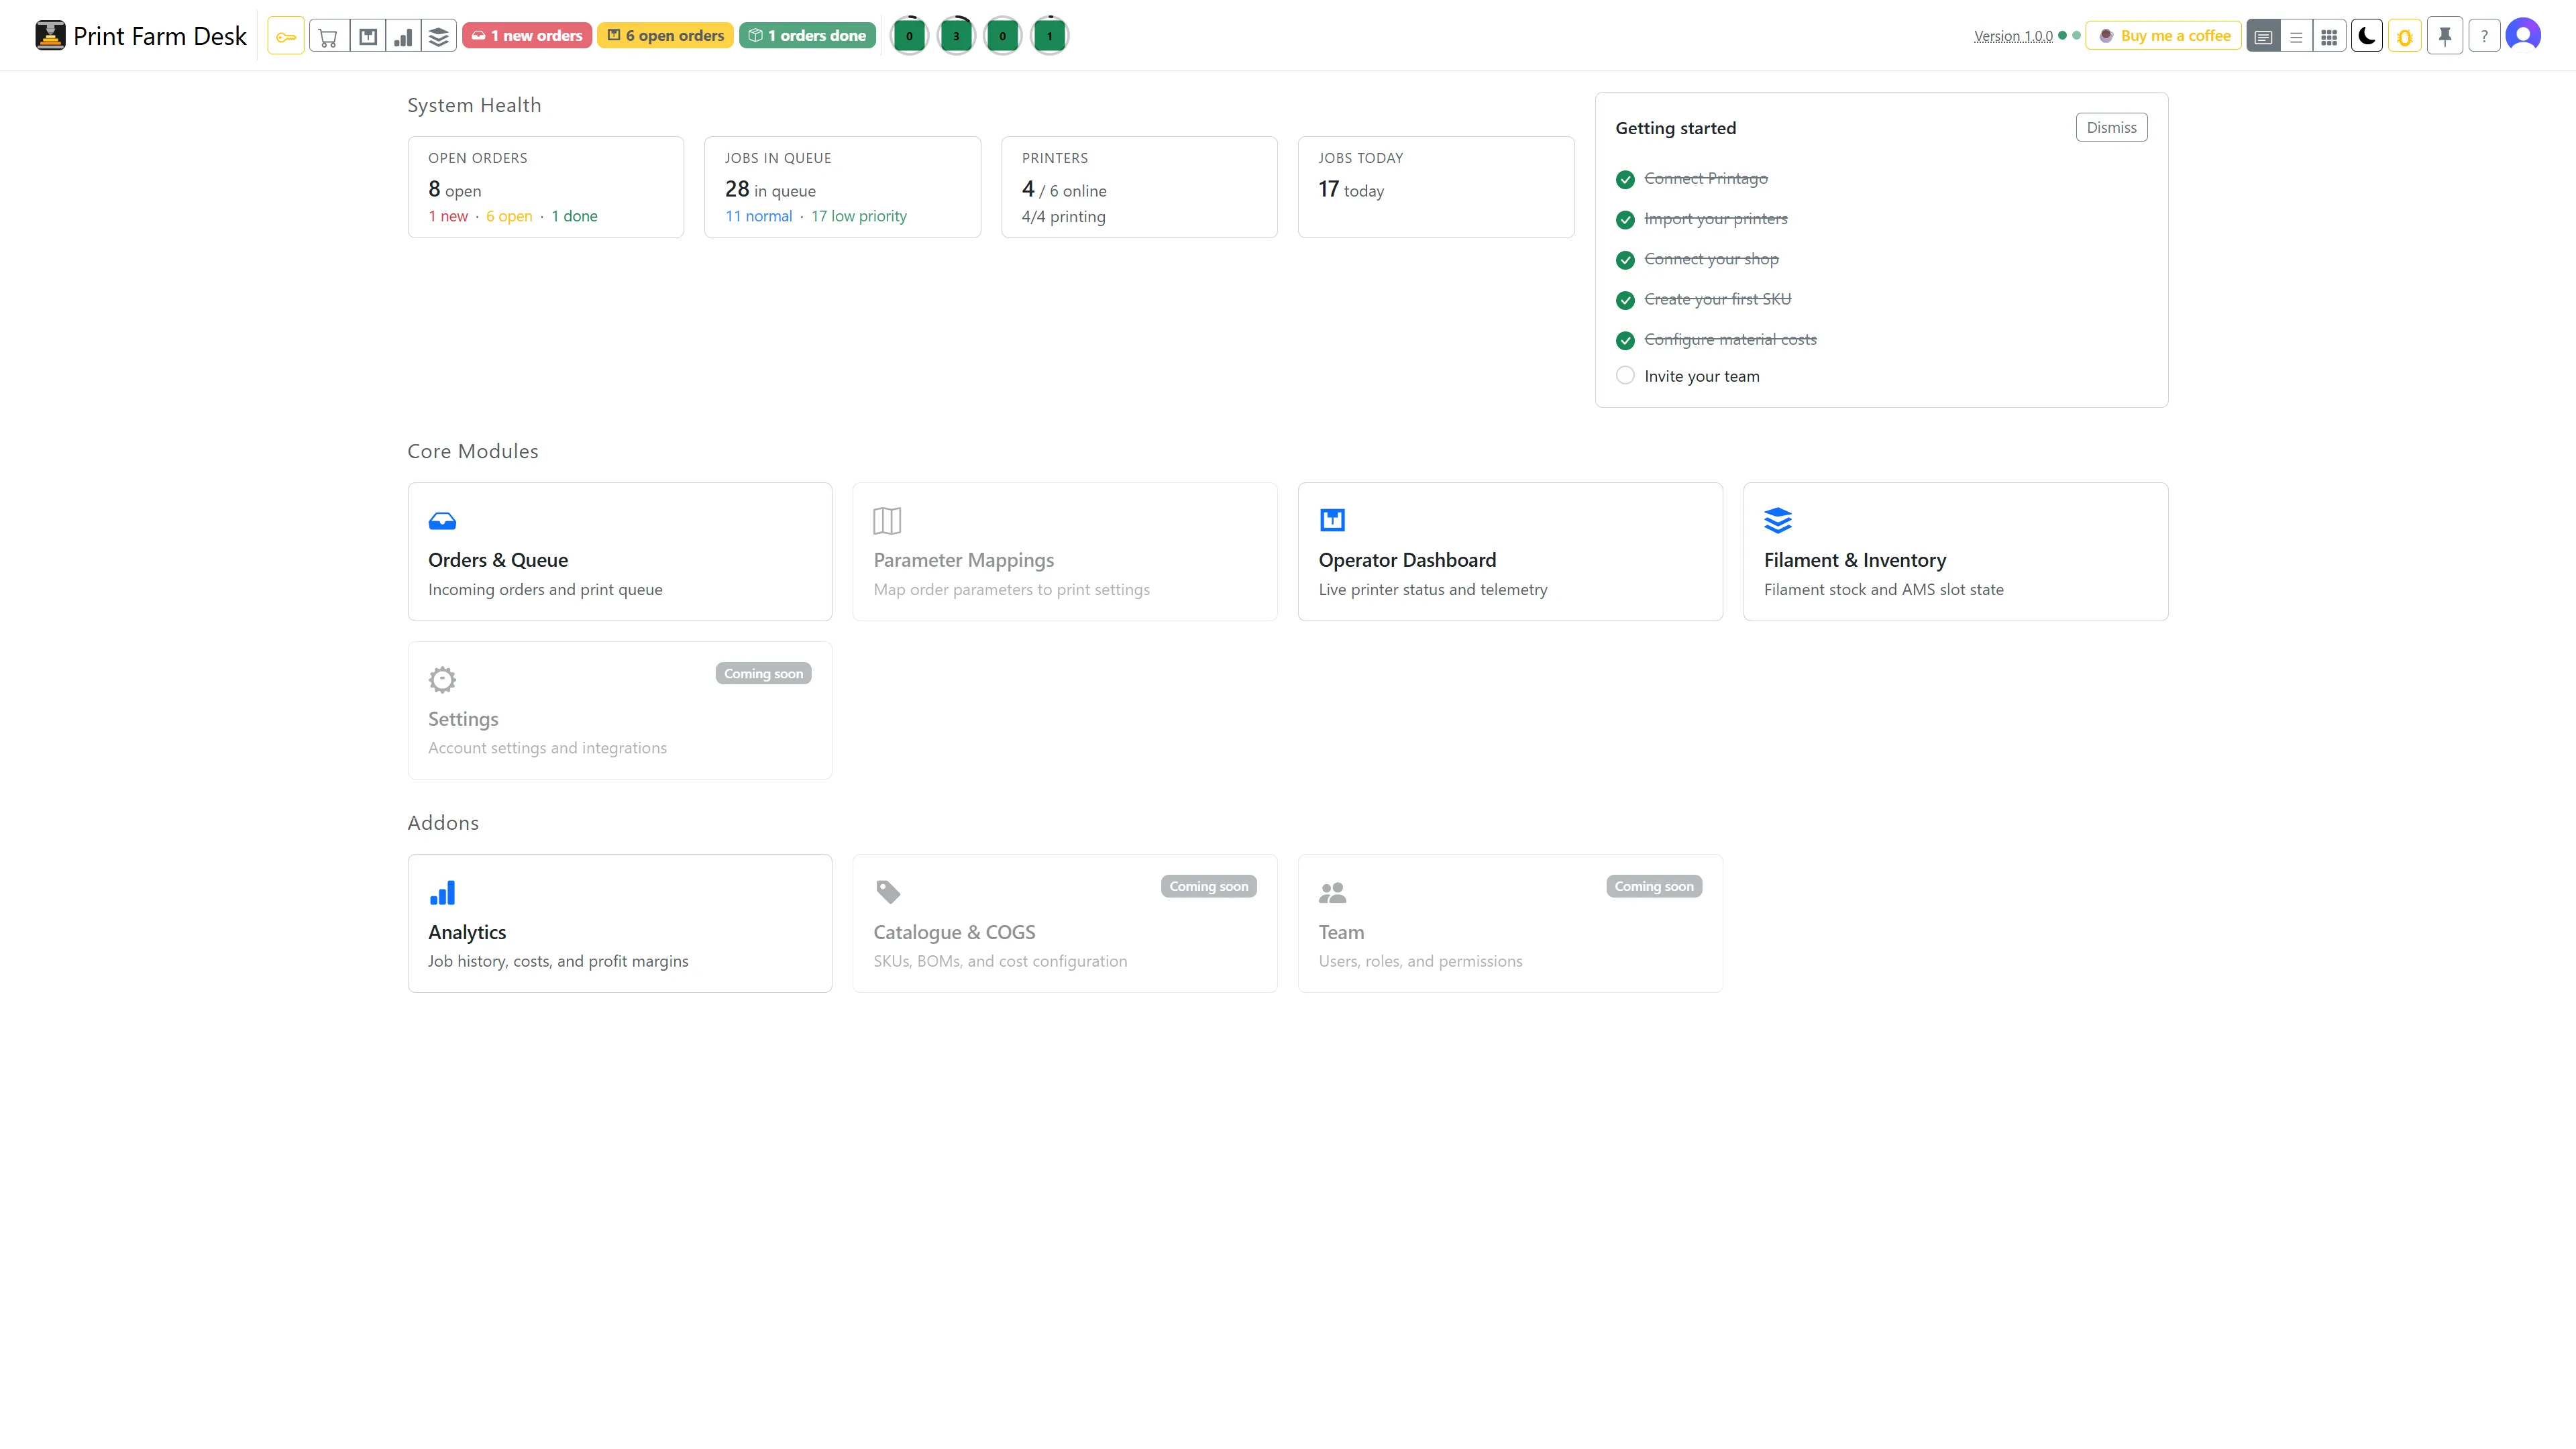Click the '1 done' orders count text
Screen dimensions: 2576x1449
click(x=574, y=216)
